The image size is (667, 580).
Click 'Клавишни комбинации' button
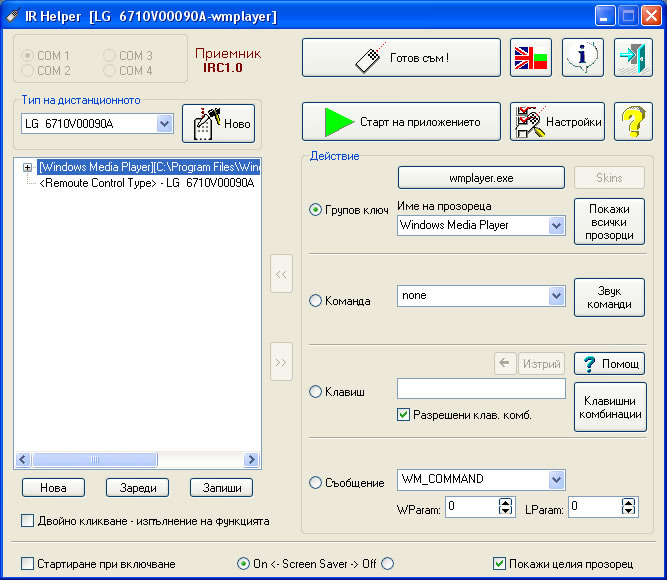610,407
